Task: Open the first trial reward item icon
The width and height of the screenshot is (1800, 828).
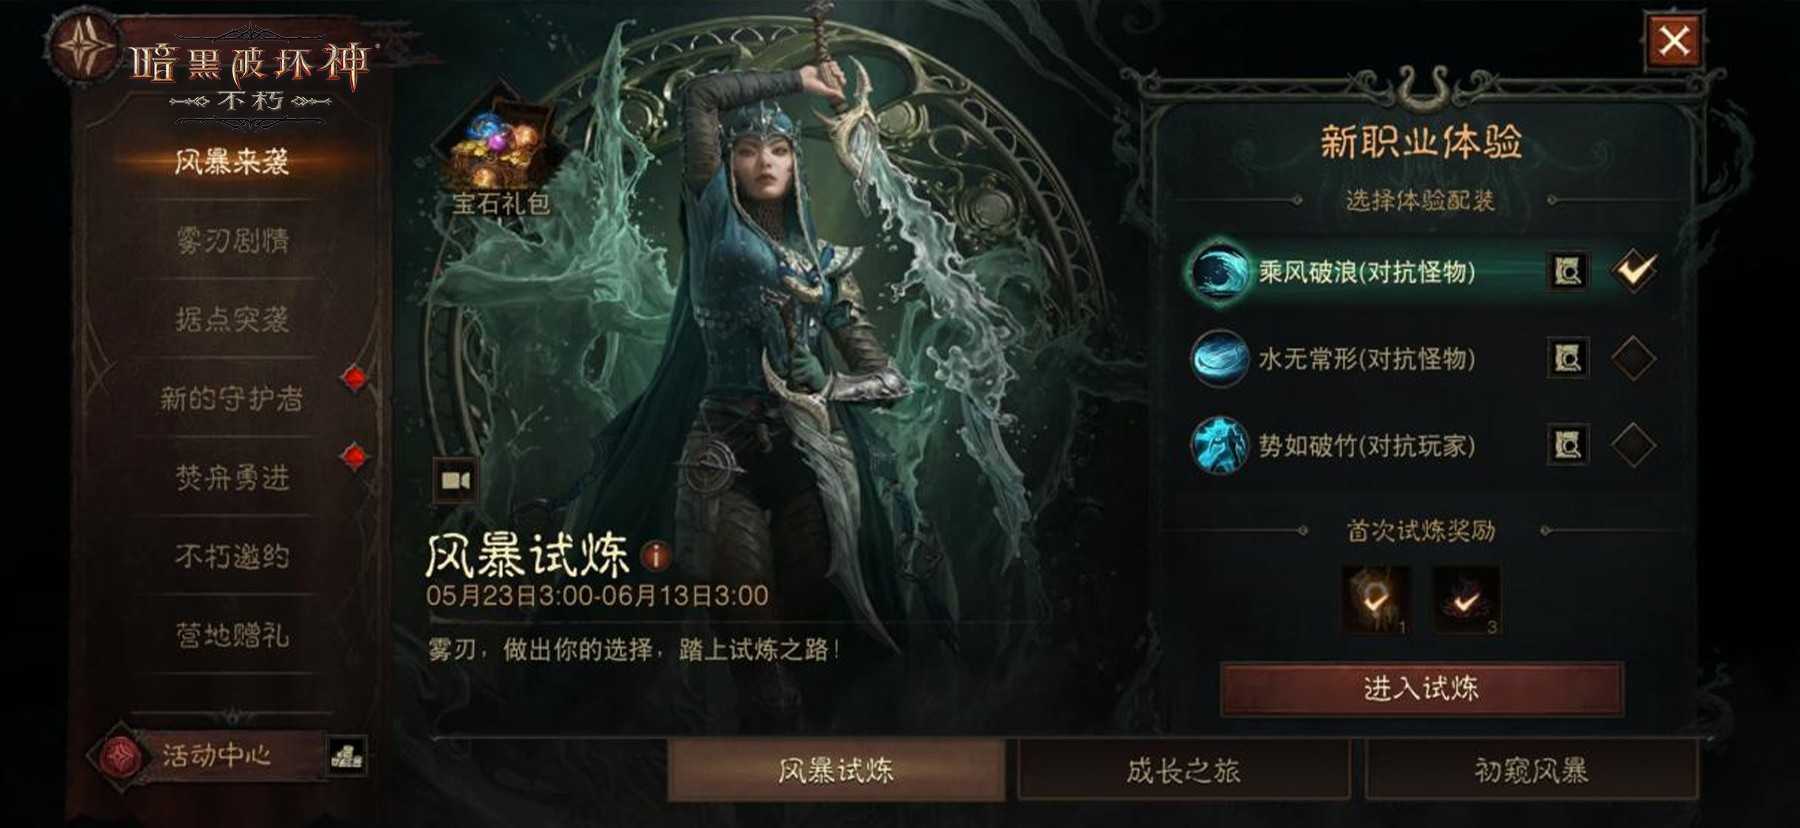Action: point(1376,599)
